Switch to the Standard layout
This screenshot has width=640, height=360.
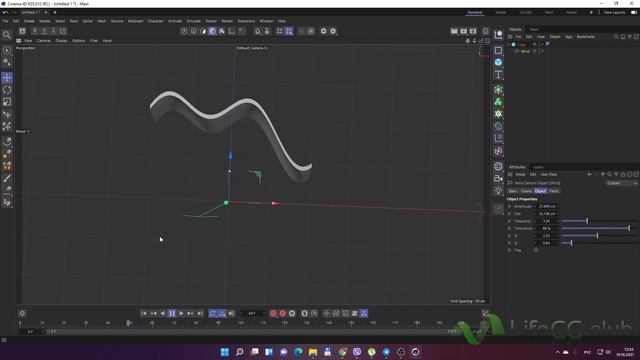pyautogui.click(x=475, y=13)
